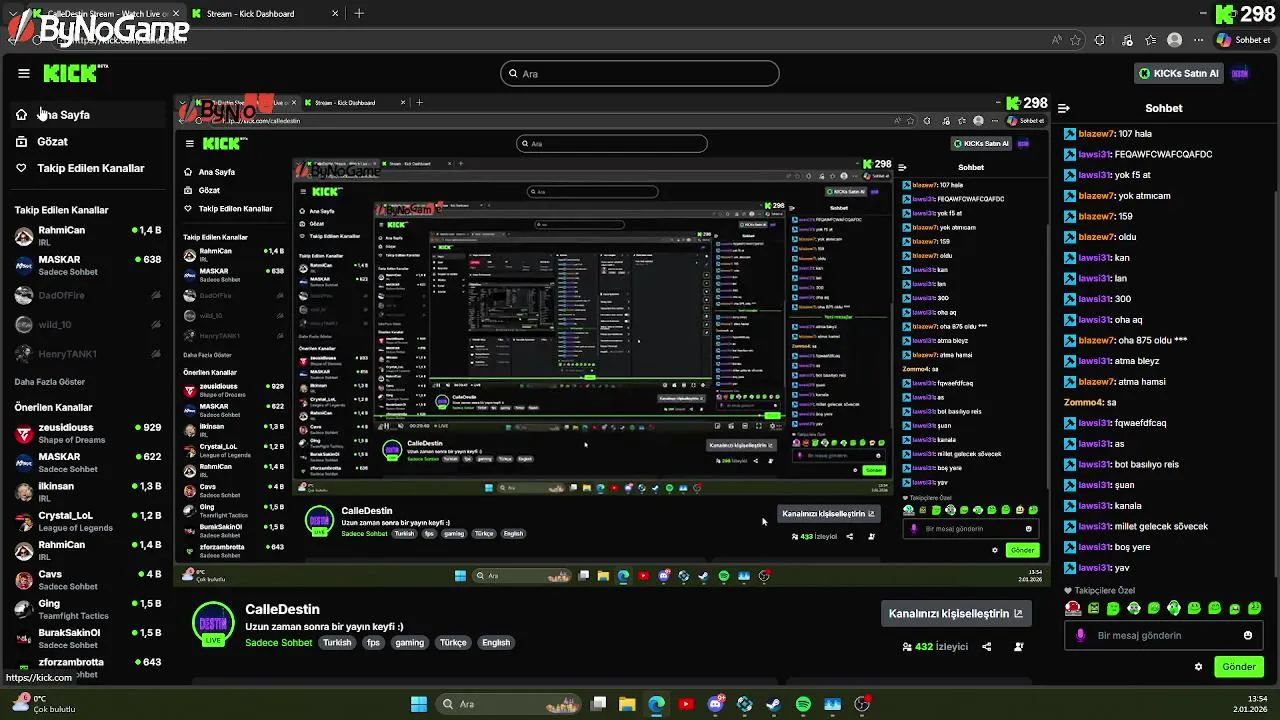This screenshot has width=1280, height=720.
Task: Expand Daha Fazla Göster in followed channels
Action: coord(50,382)
